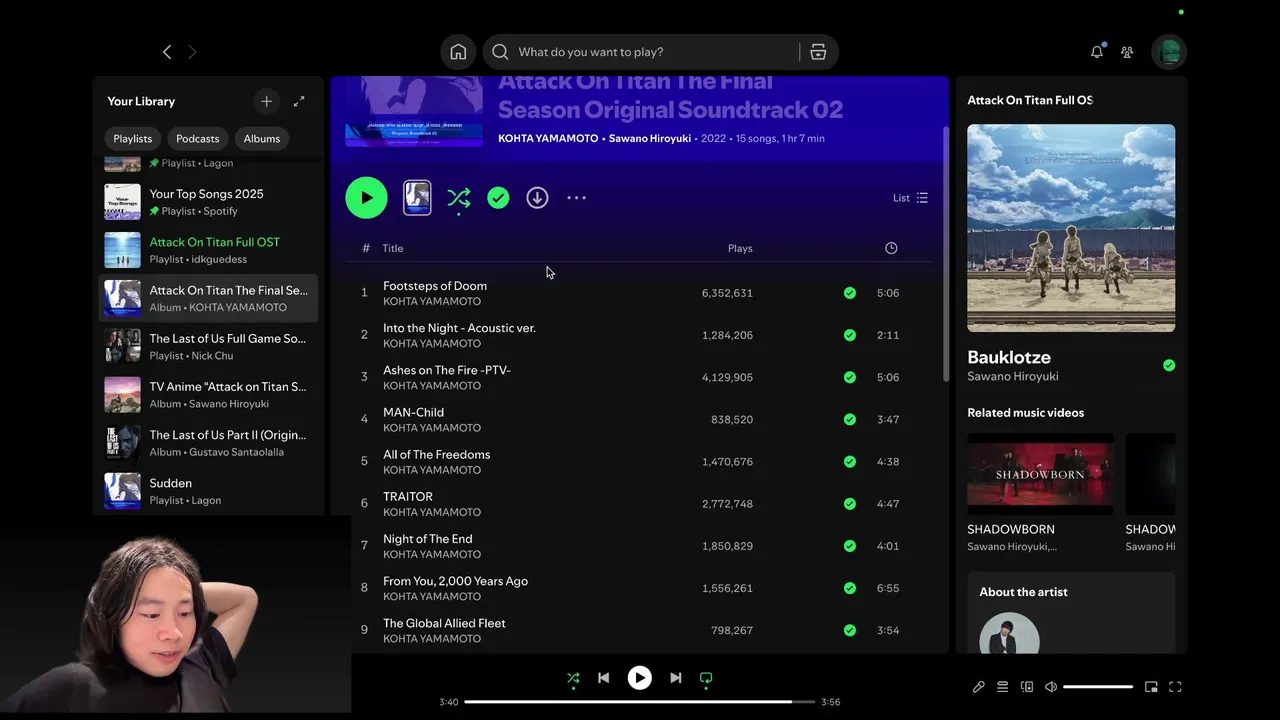The image size is (1280, 720).
Task: Toggle saved checkmark beside Bauklotze
Action: tap(1168, 365)
